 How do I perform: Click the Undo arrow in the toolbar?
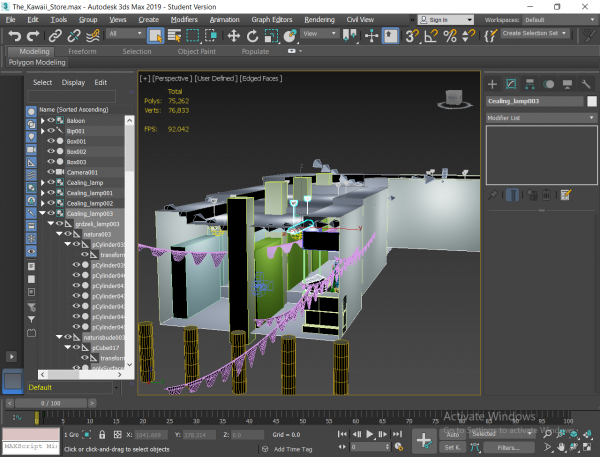click(13, 35)
